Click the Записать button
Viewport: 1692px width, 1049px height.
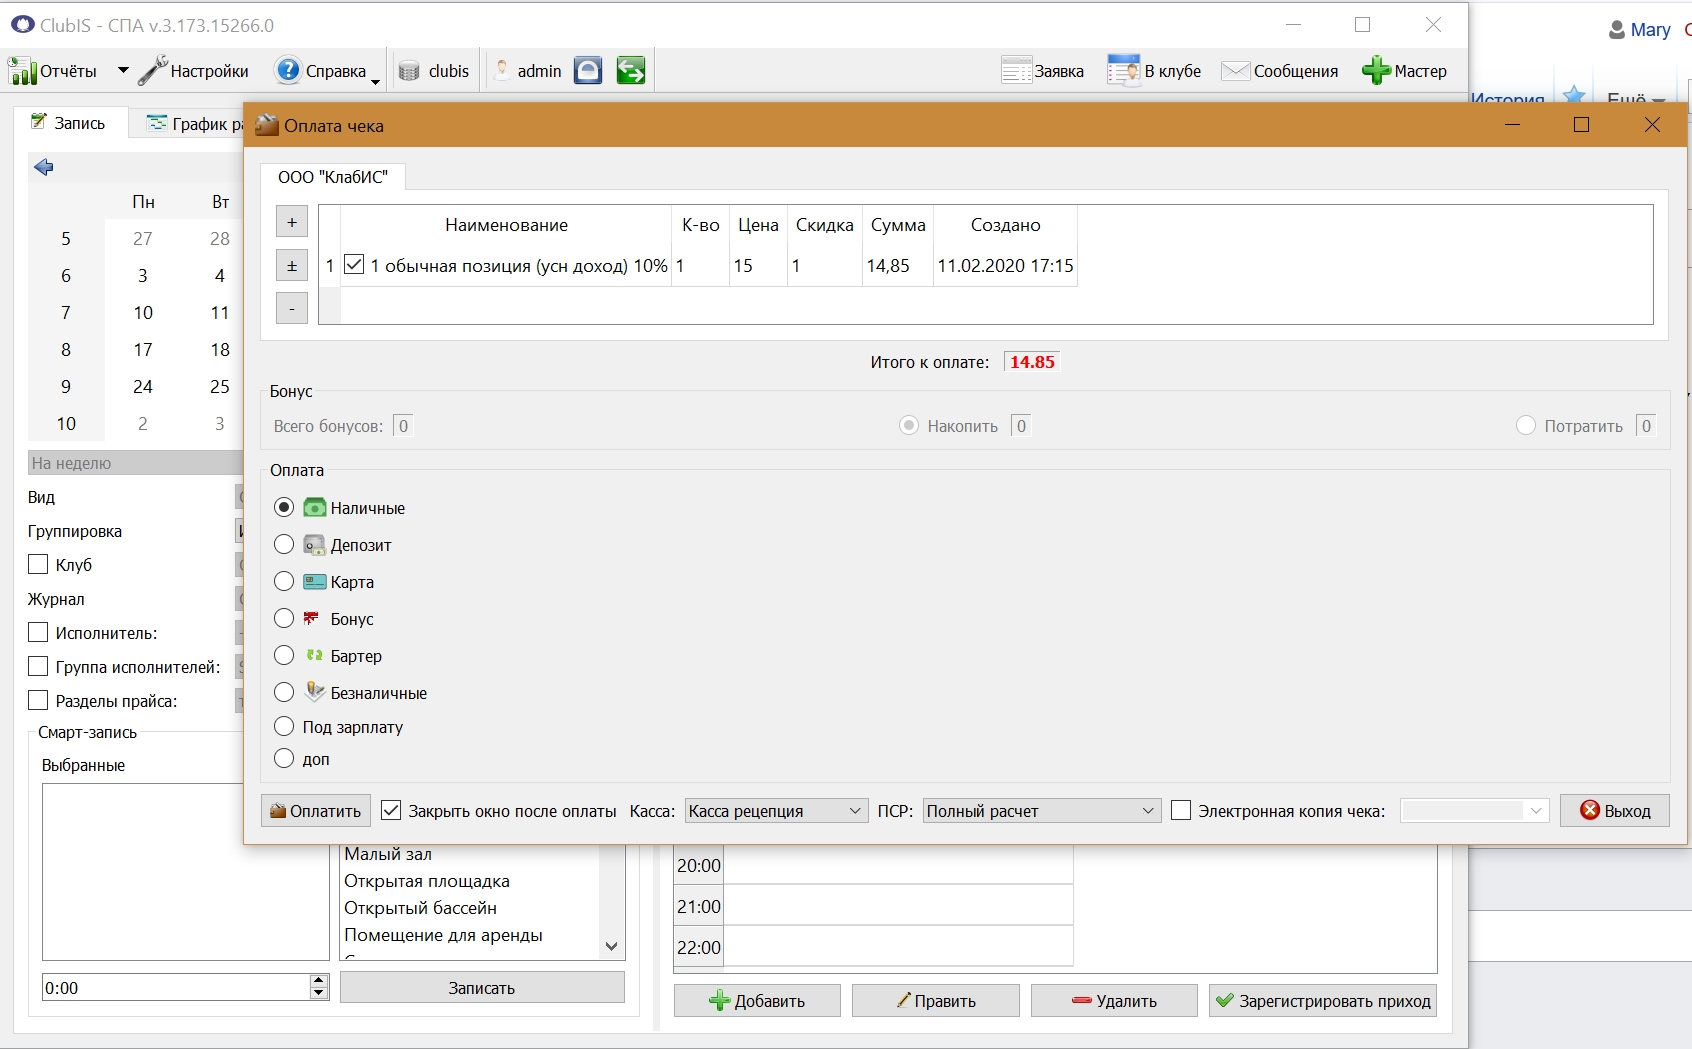click(482, 988)
